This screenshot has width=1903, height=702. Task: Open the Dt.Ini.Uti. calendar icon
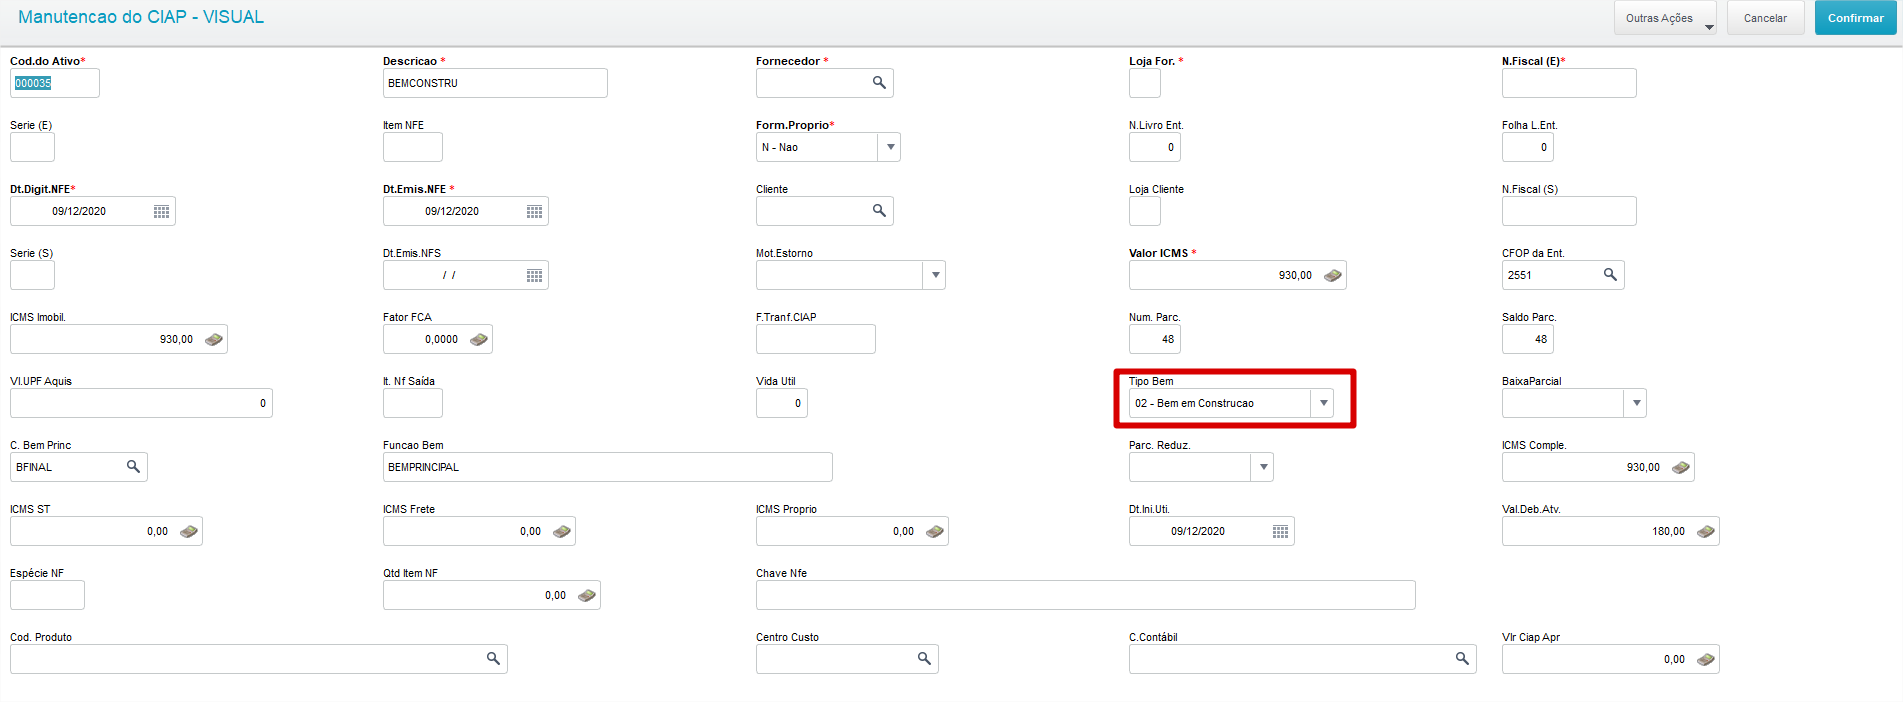(x=1280, y=531)
